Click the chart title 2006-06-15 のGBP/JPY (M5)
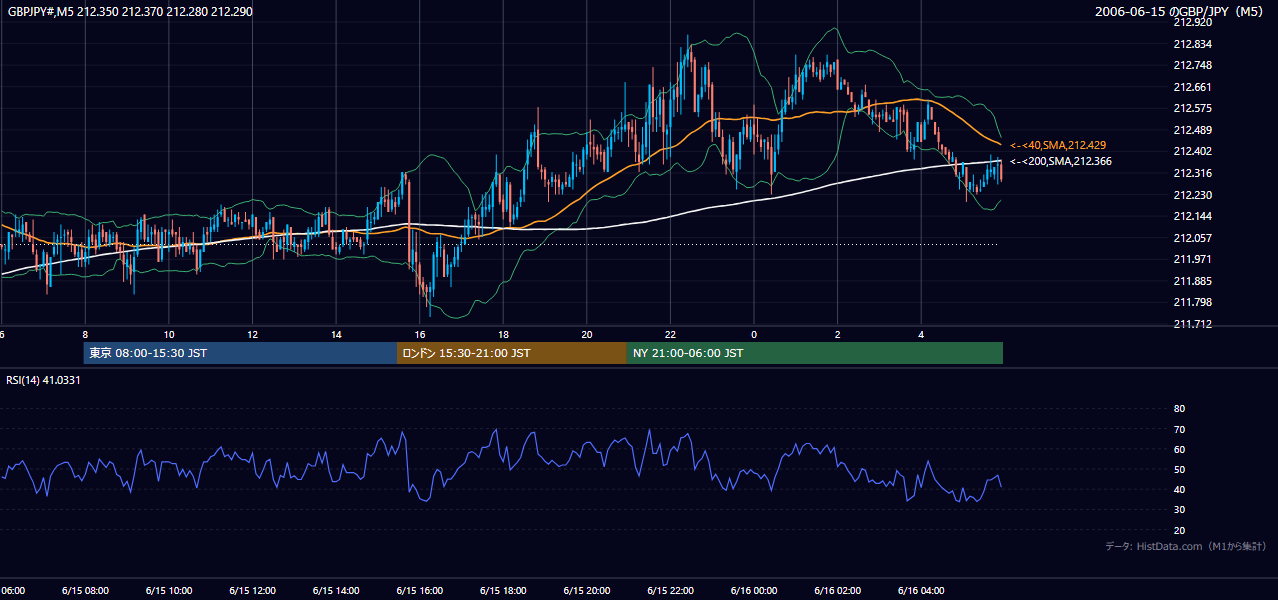1278x600 pixels. [1180, 11]
